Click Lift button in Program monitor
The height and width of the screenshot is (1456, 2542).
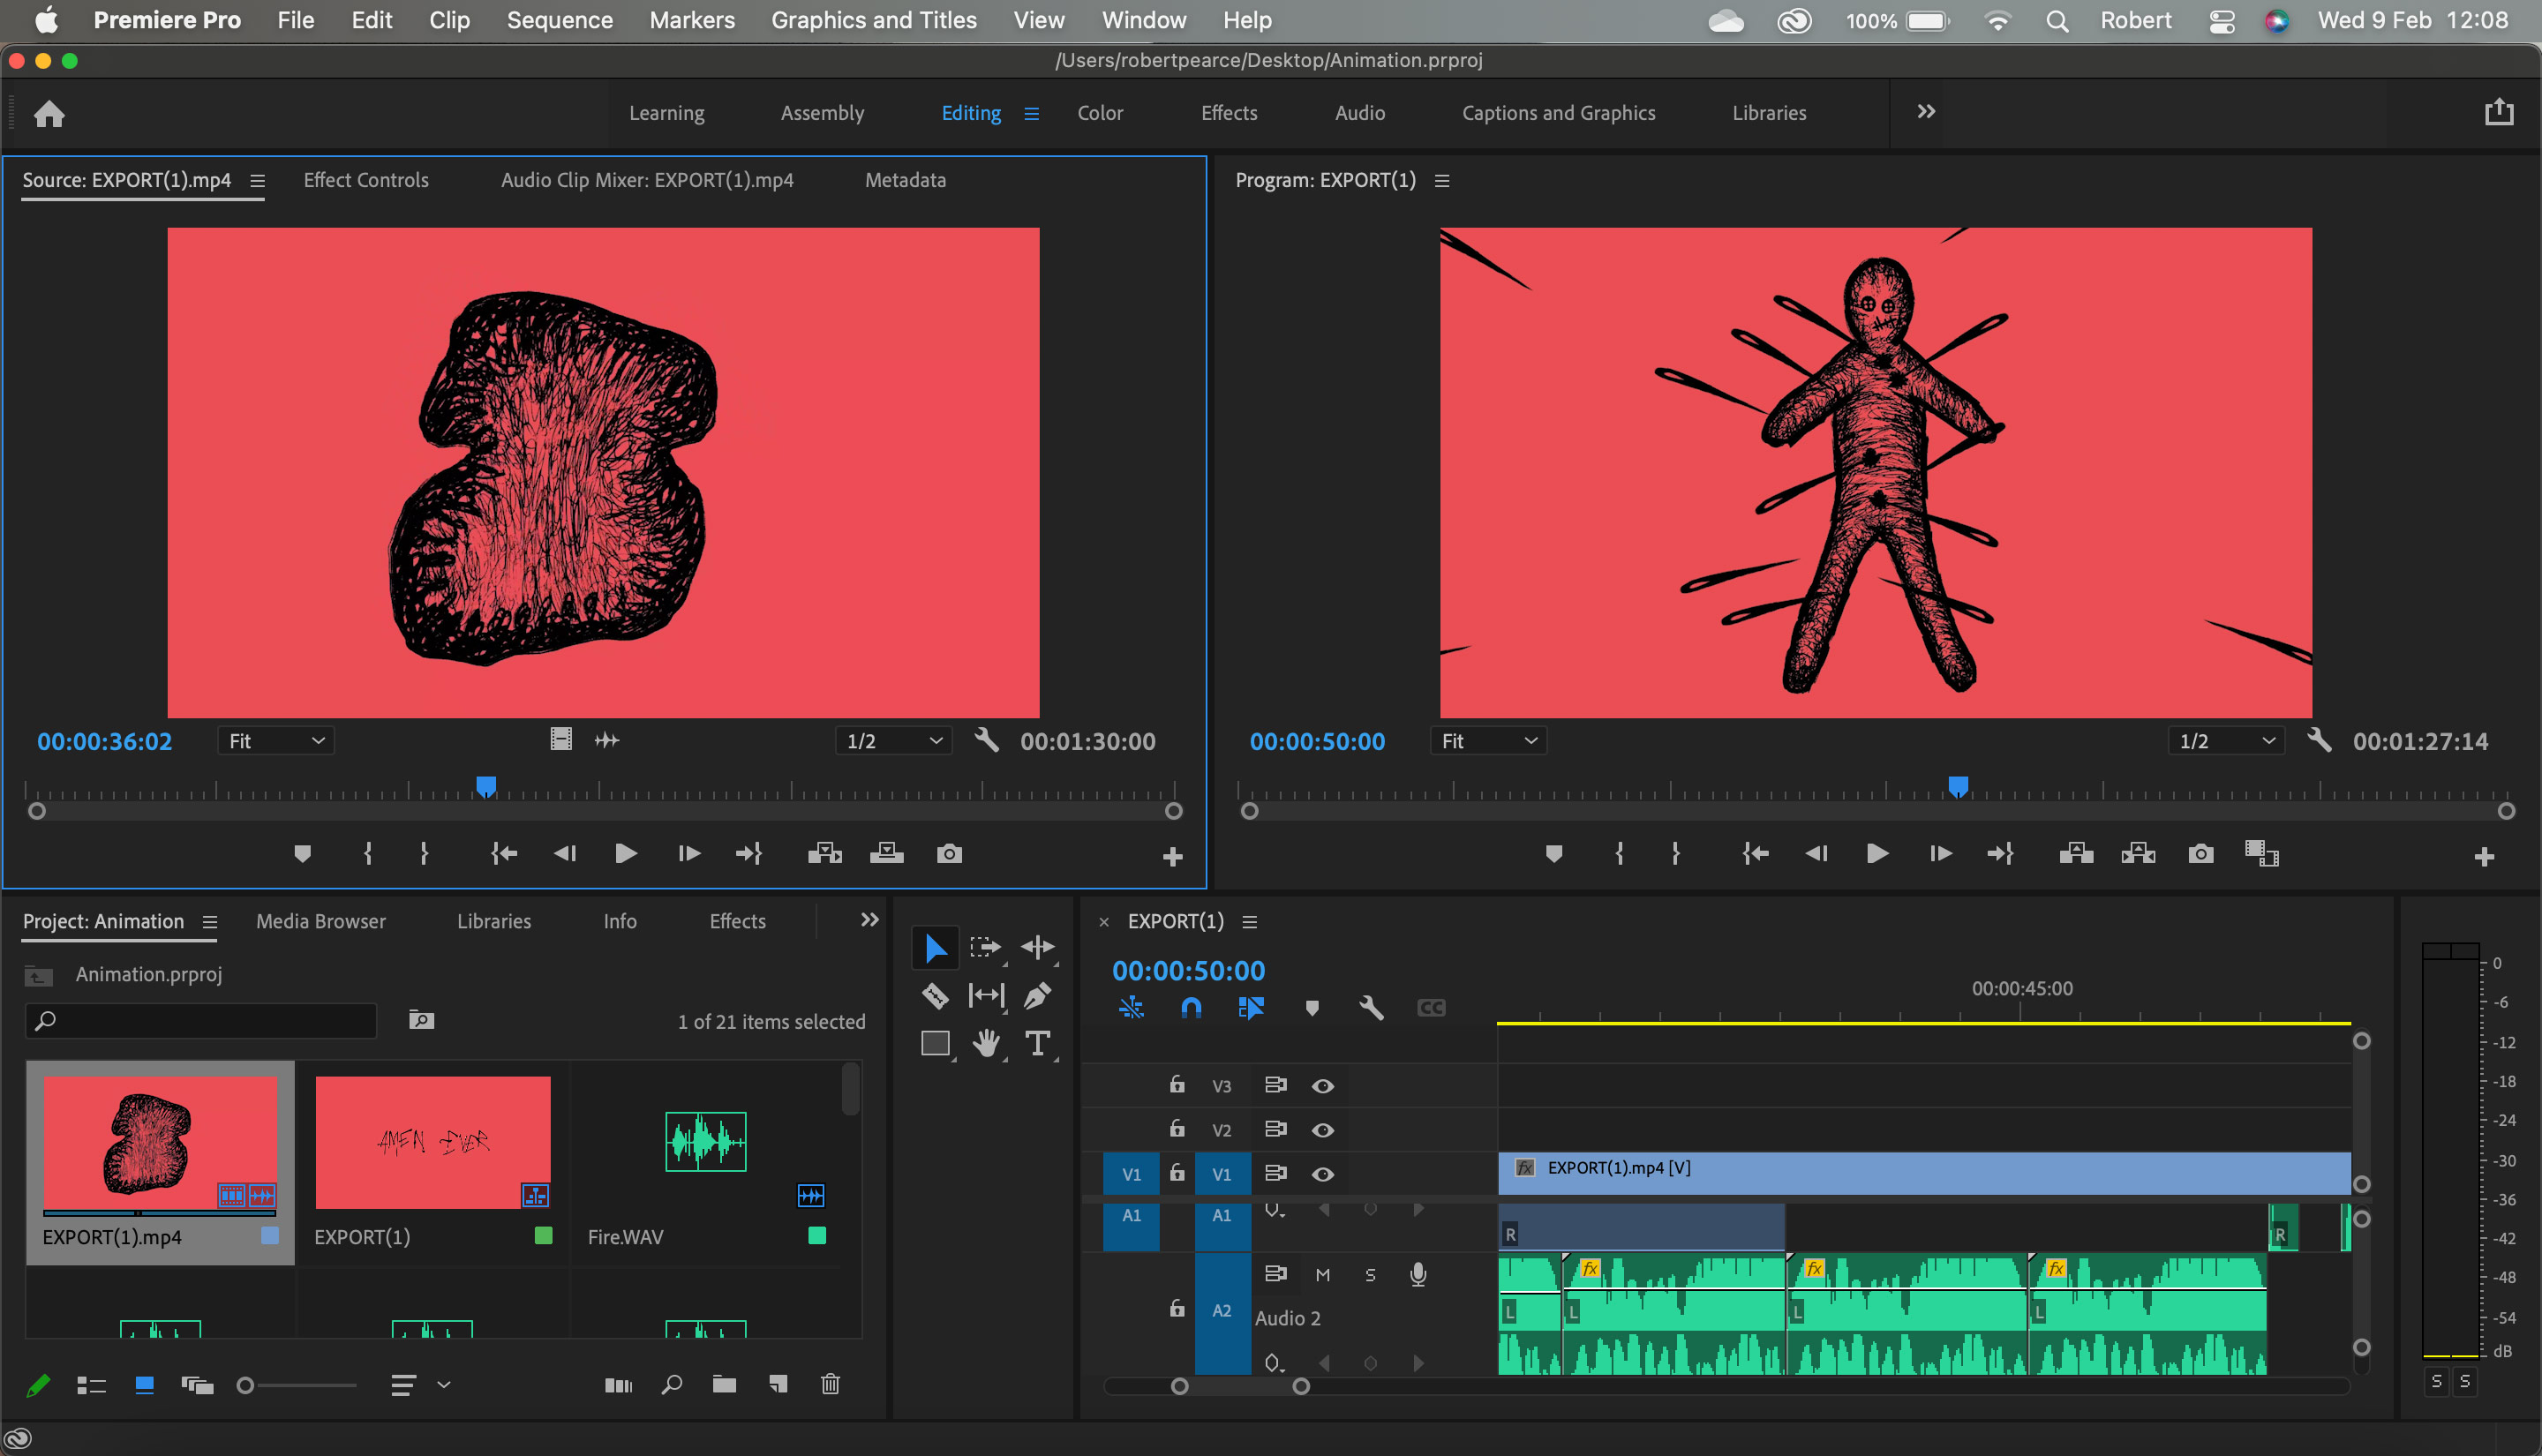click(x=2076, y=853)
